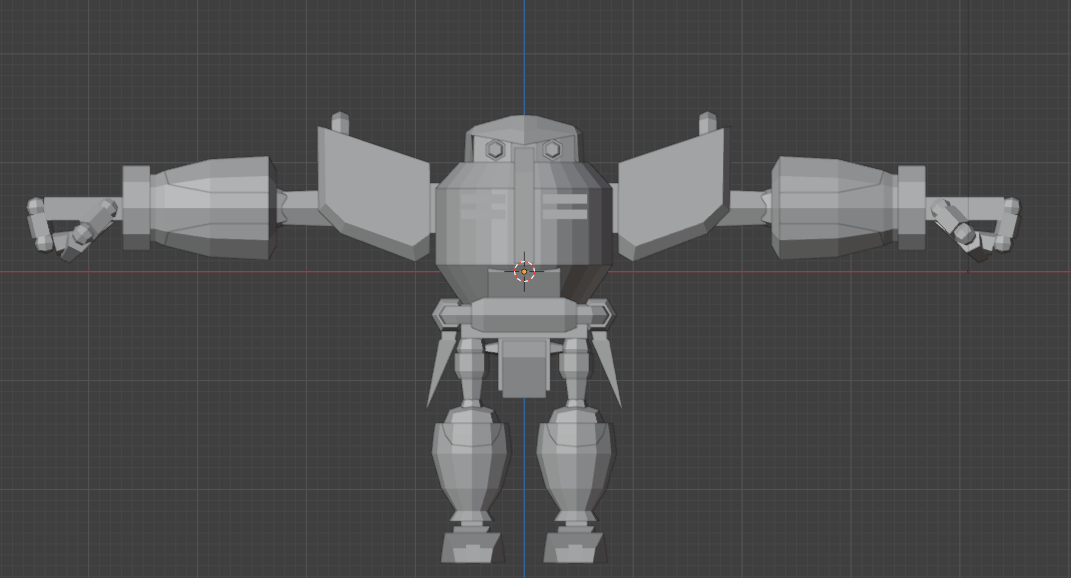Select the robot's foot on the right
The image size is (1071, 578).
point(574,547)
